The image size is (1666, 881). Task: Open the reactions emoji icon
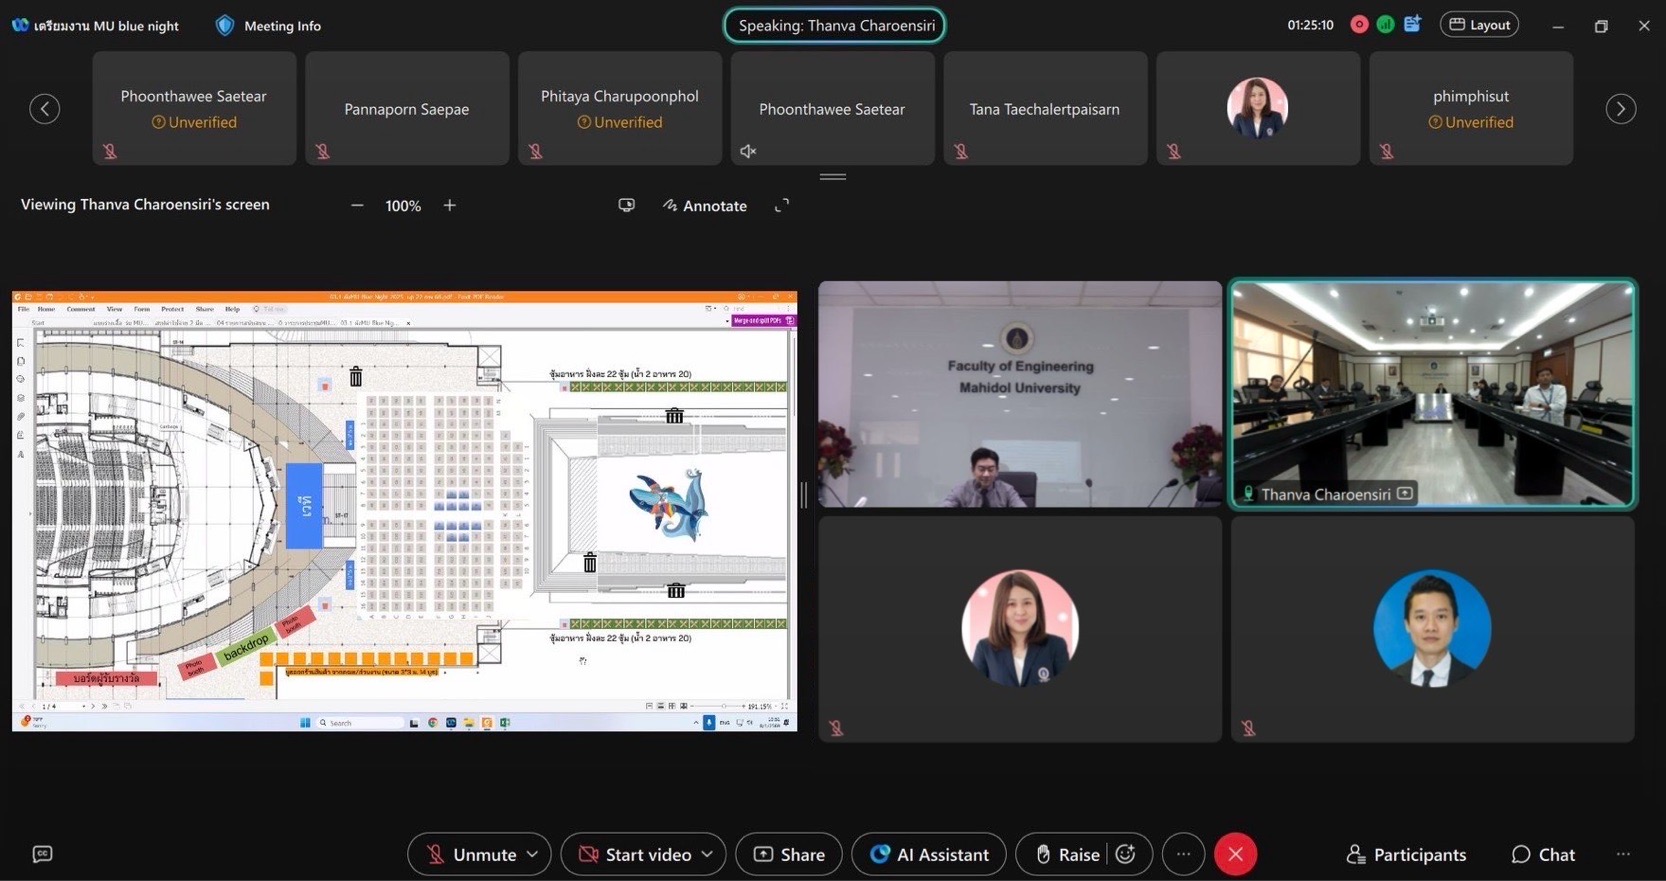pyautogui.click(x=1126, y=854)
